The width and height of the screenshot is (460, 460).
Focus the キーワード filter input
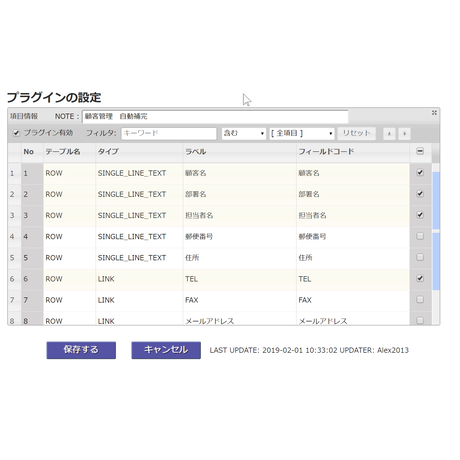pyautogui.click(x=169, y=133)
